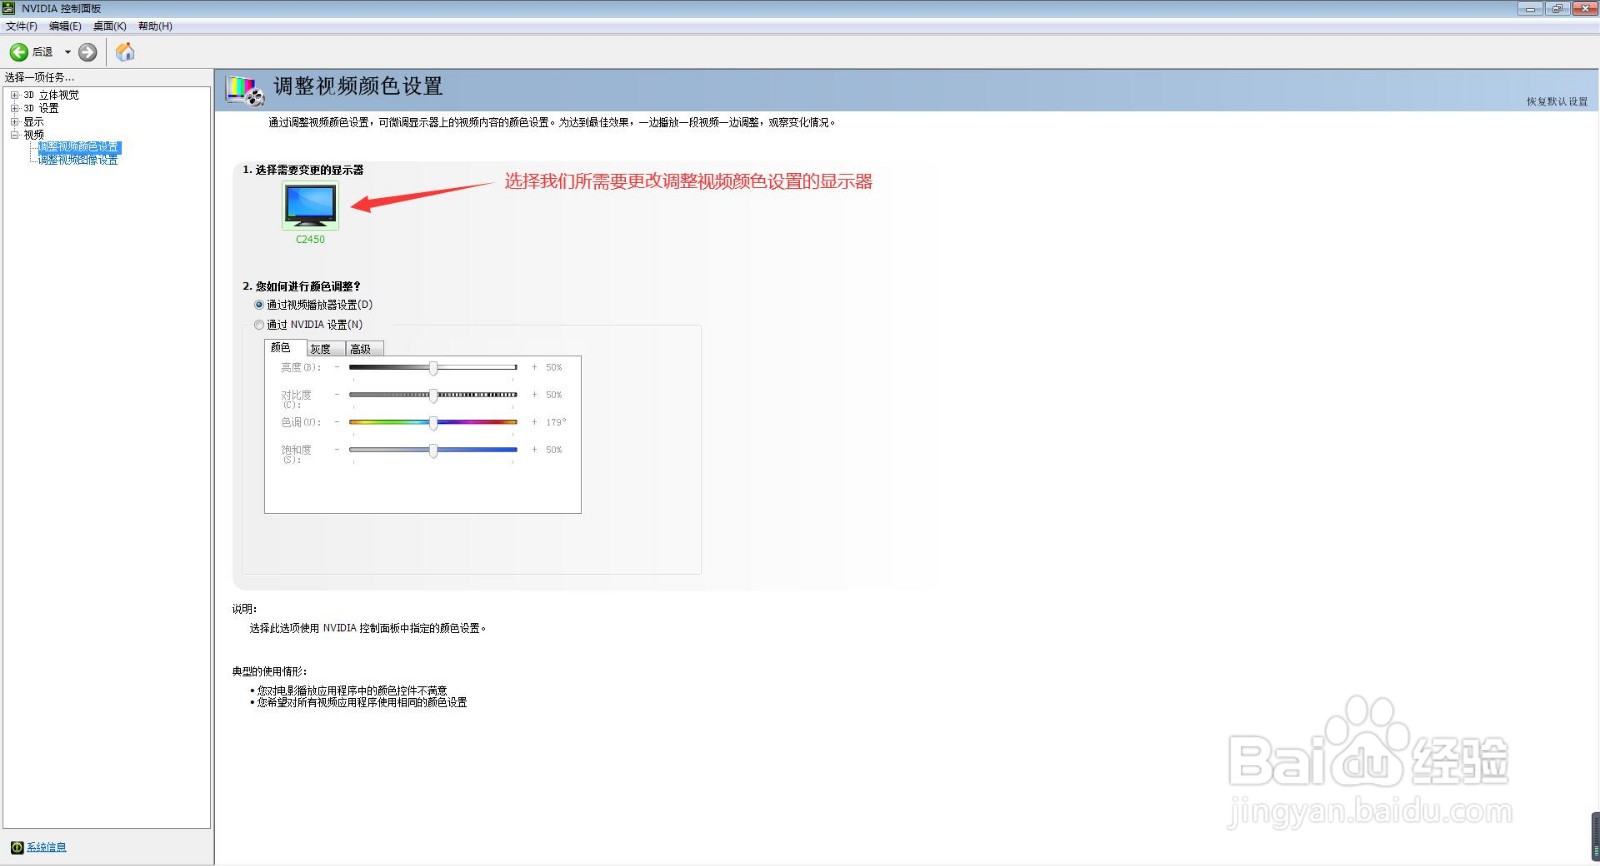Go to the Home page icon
Image resolution: width=1600 pixels, height=866 pixels.
click(125, 52)
